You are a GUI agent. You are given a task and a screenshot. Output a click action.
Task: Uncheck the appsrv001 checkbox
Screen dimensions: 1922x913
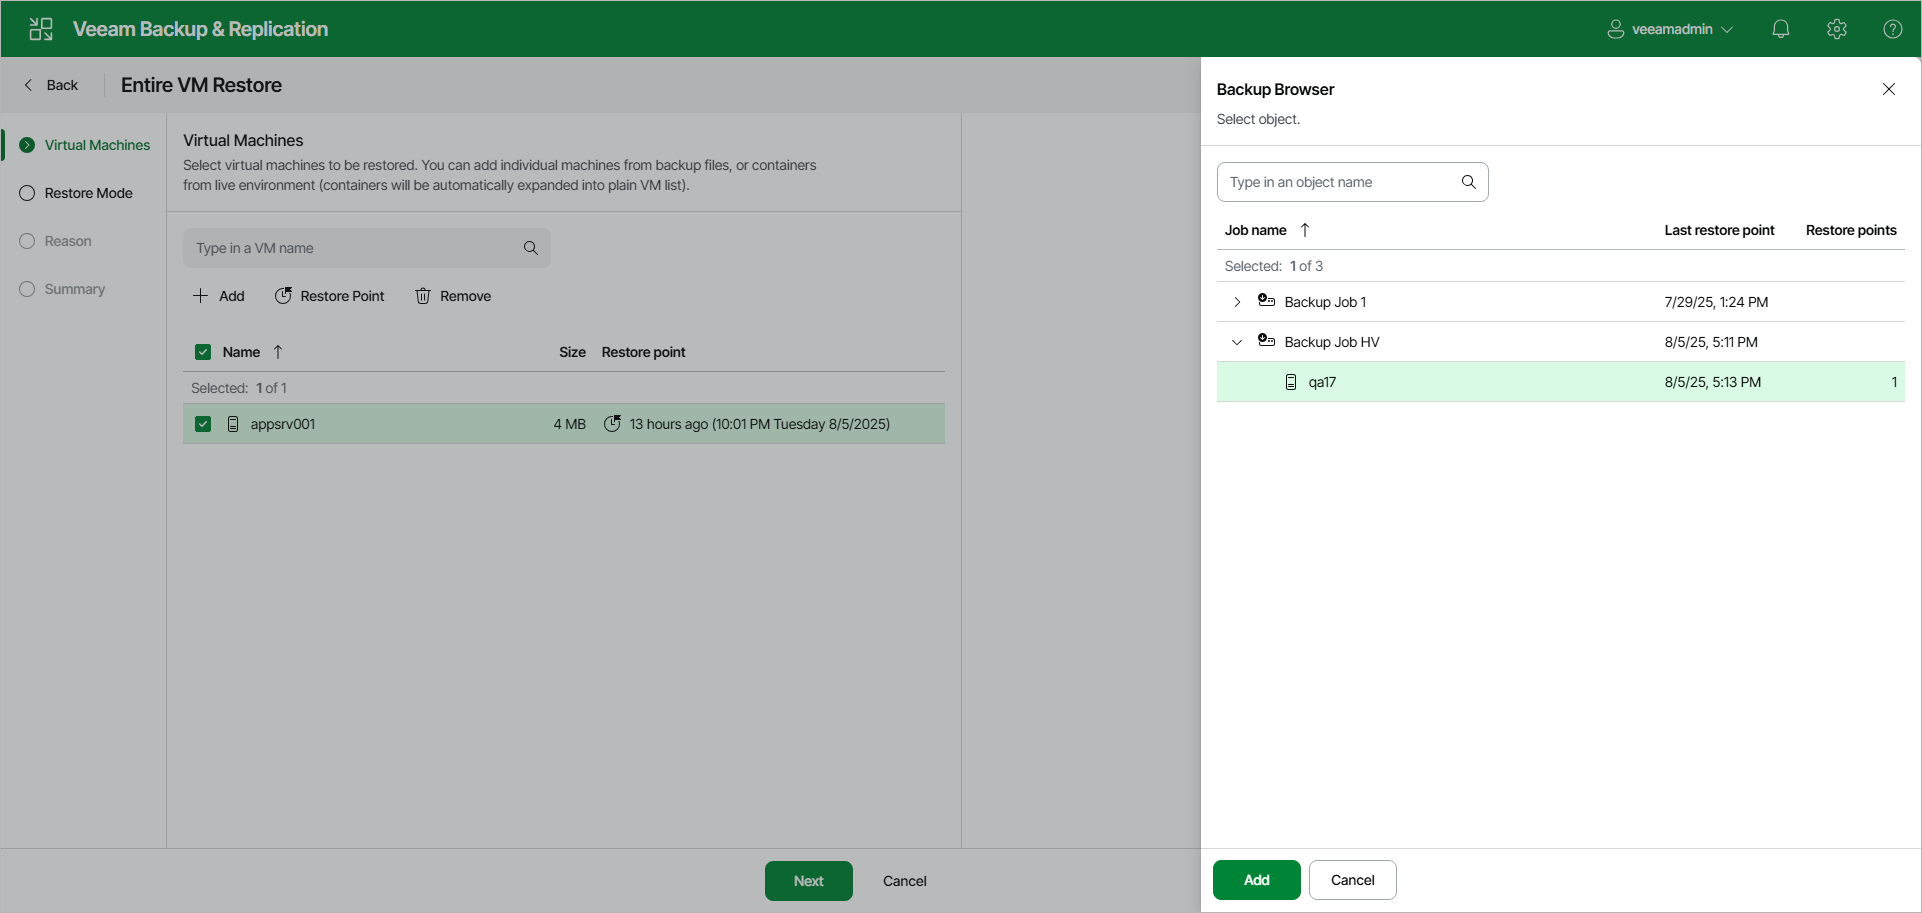(203, 424)
